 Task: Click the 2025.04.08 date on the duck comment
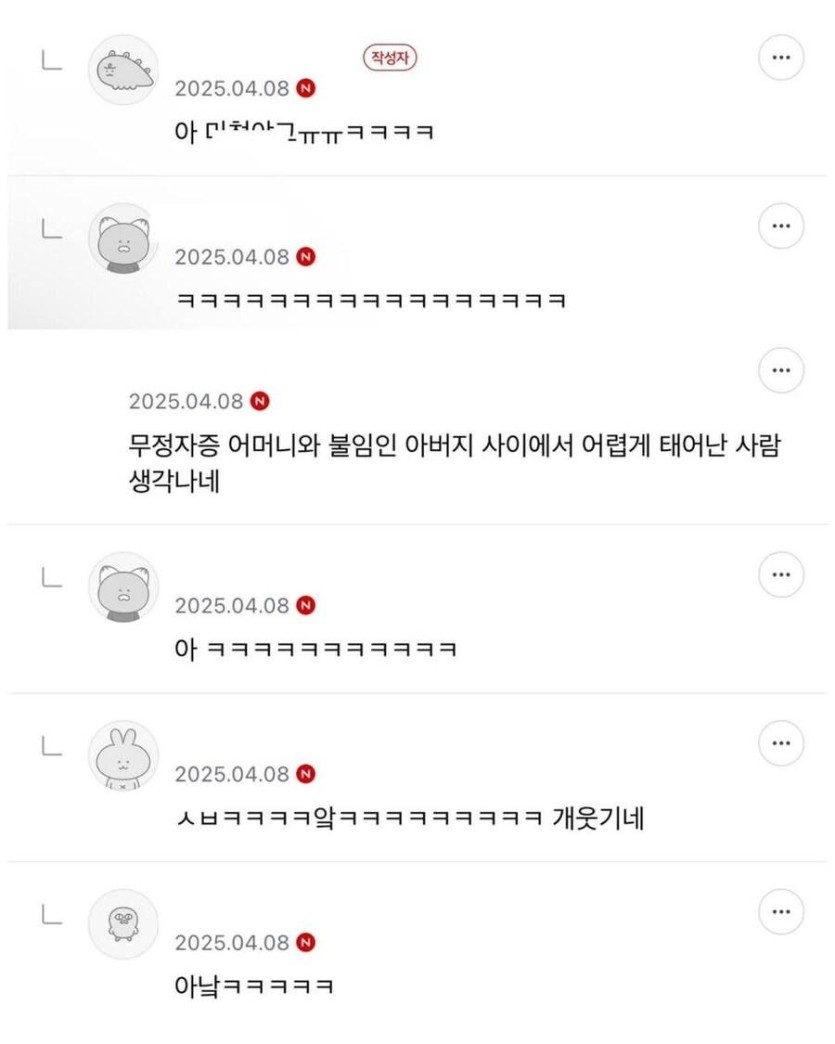click(232, 942)
